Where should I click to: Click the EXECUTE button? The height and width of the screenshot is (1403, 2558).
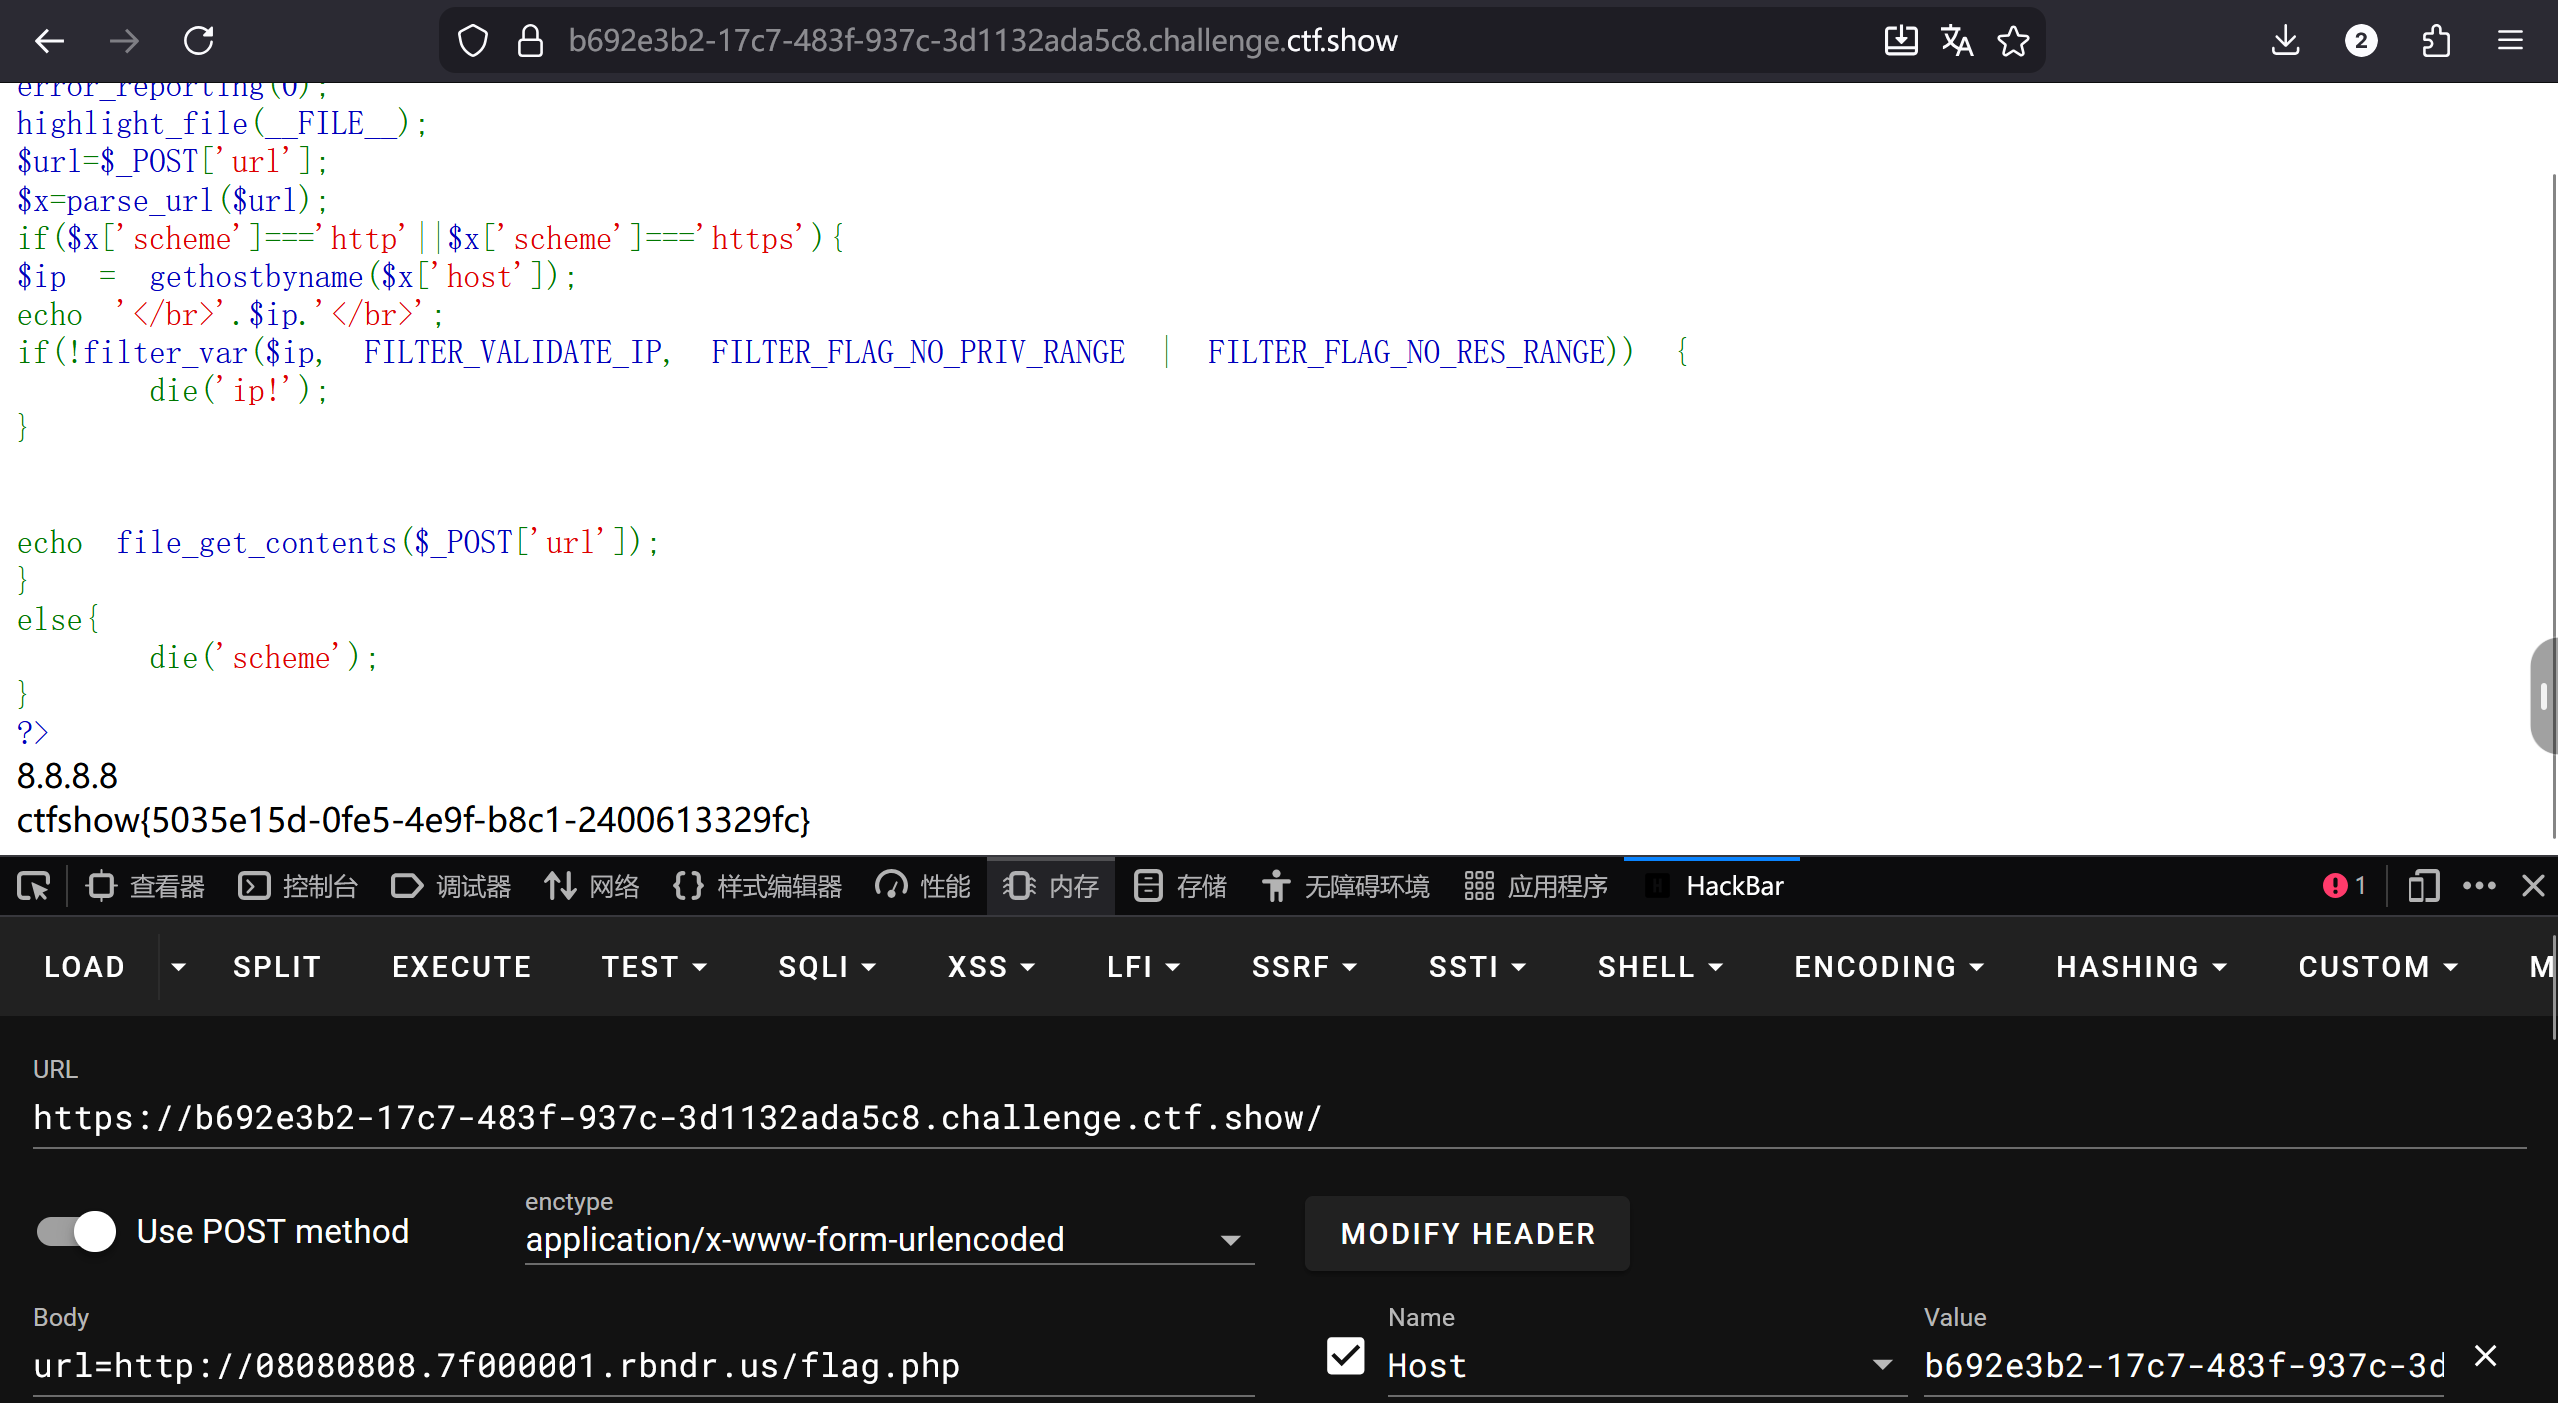tap(461, 967)
